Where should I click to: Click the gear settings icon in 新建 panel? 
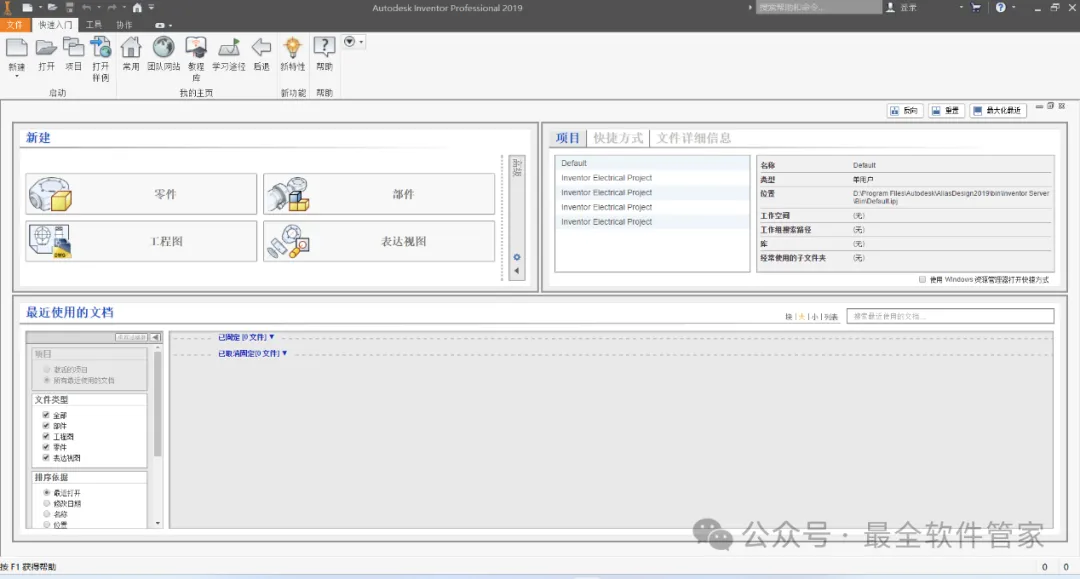(517, 257)
